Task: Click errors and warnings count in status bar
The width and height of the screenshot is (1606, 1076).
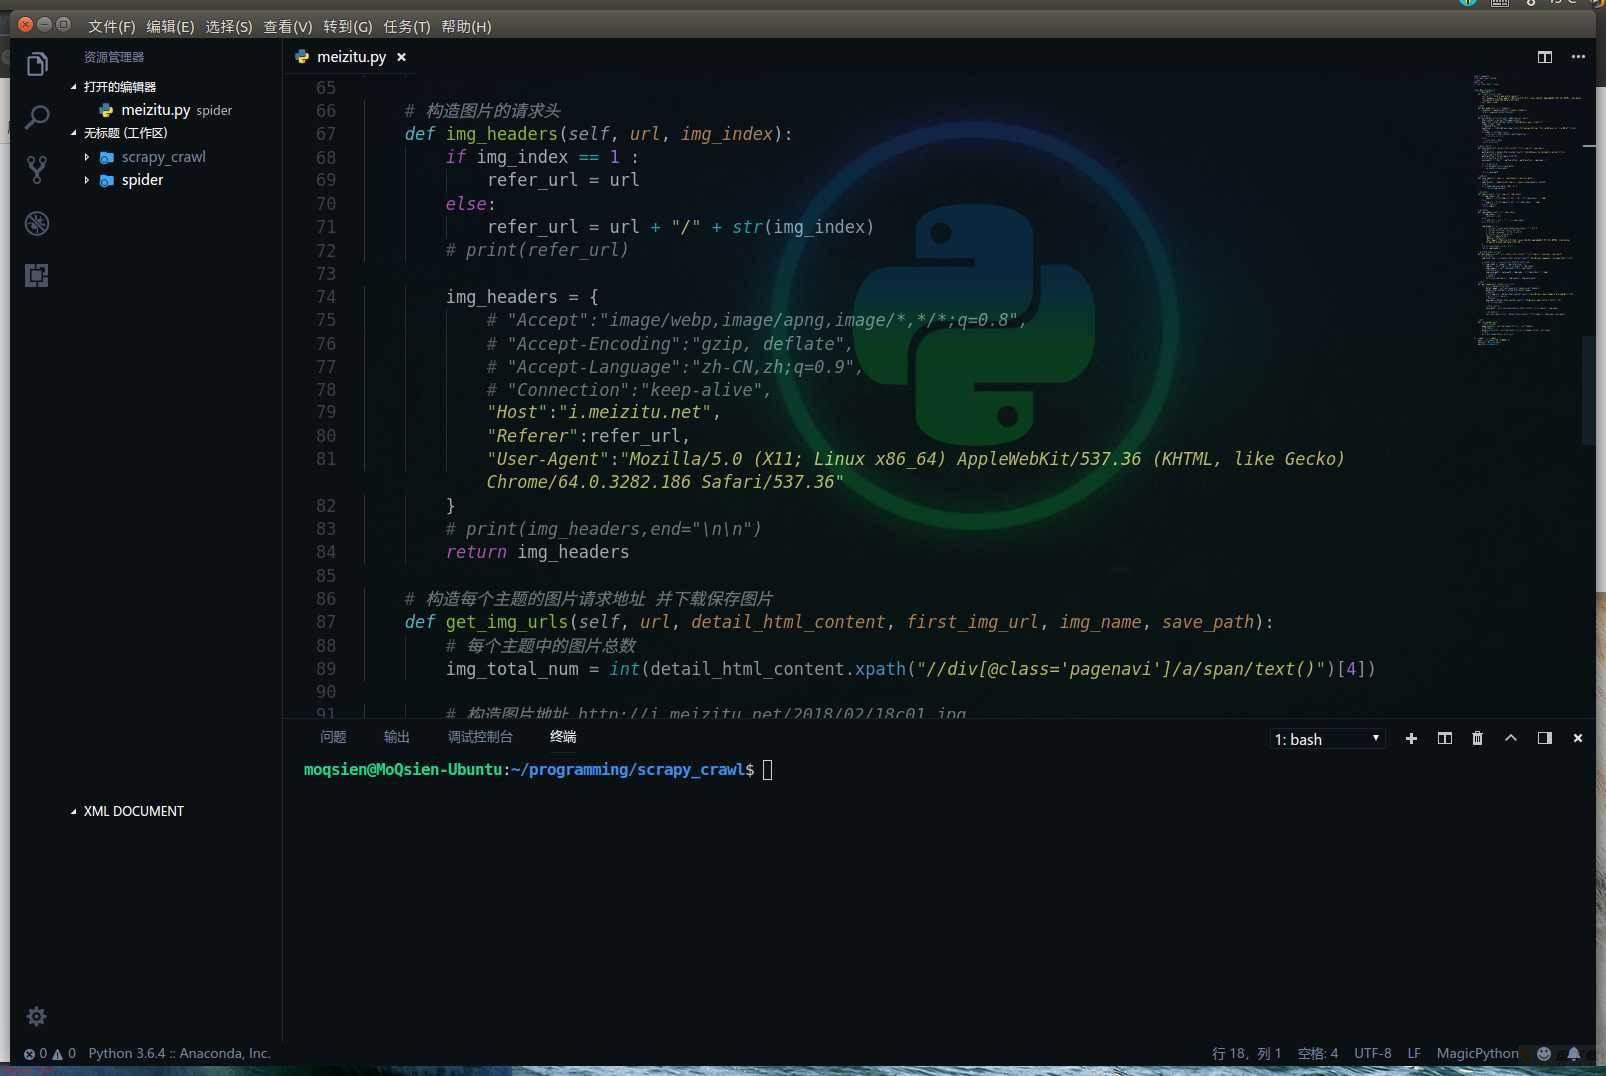Action: [x=50, y=1053]
